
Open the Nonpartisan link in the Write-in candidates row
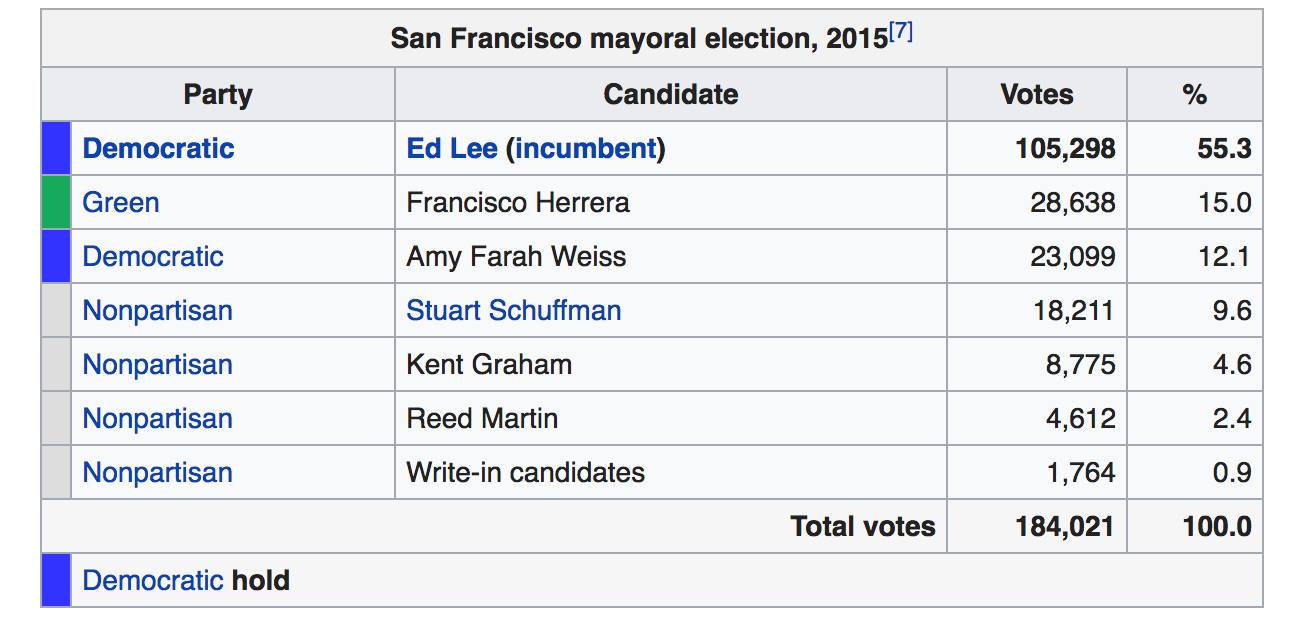157,473
